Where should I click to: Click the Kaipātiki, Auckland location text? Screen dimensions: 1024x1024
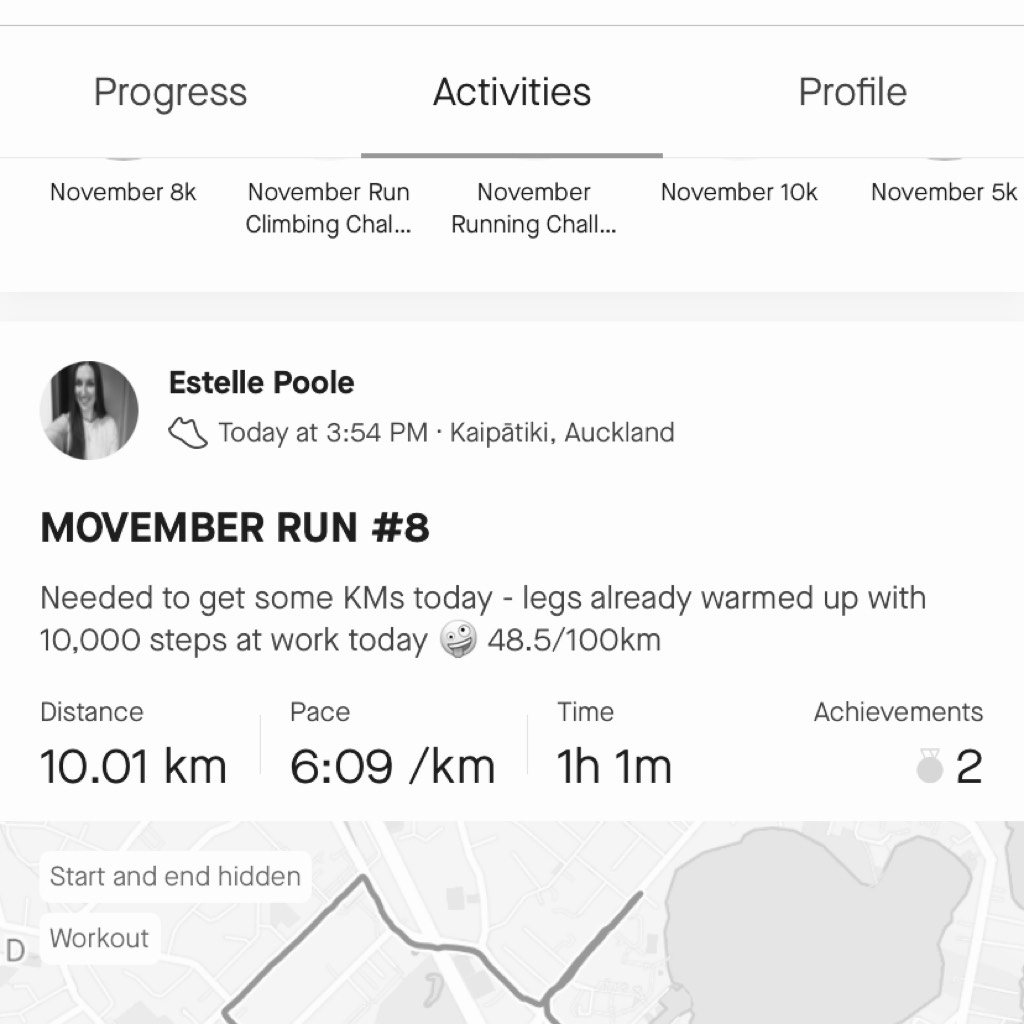562,432
